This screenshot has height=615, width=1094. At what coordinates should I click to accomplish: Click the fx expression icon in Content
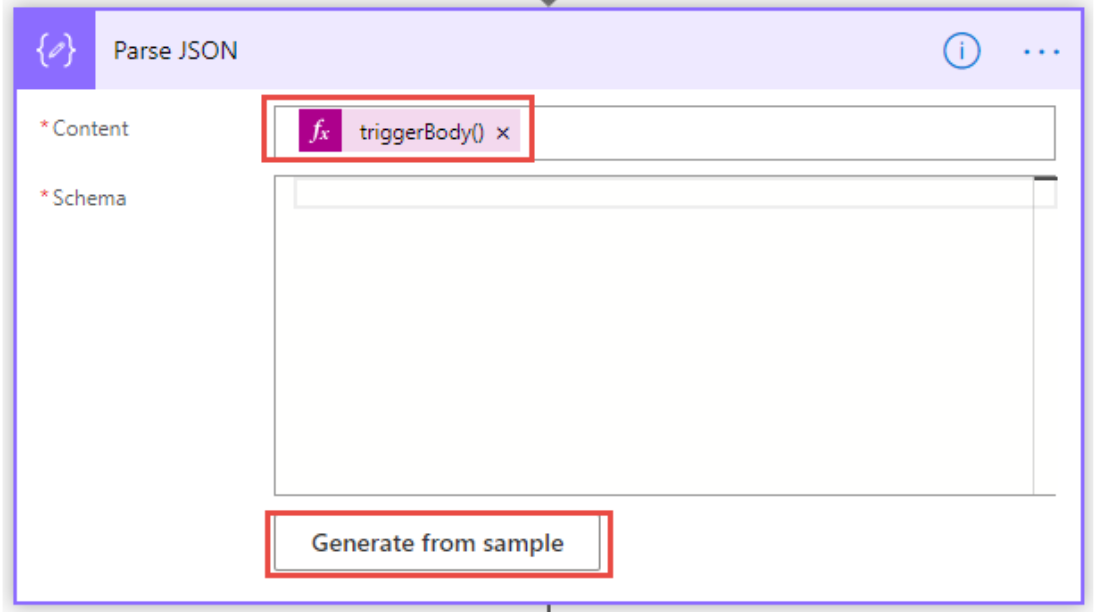click(320, 132)
